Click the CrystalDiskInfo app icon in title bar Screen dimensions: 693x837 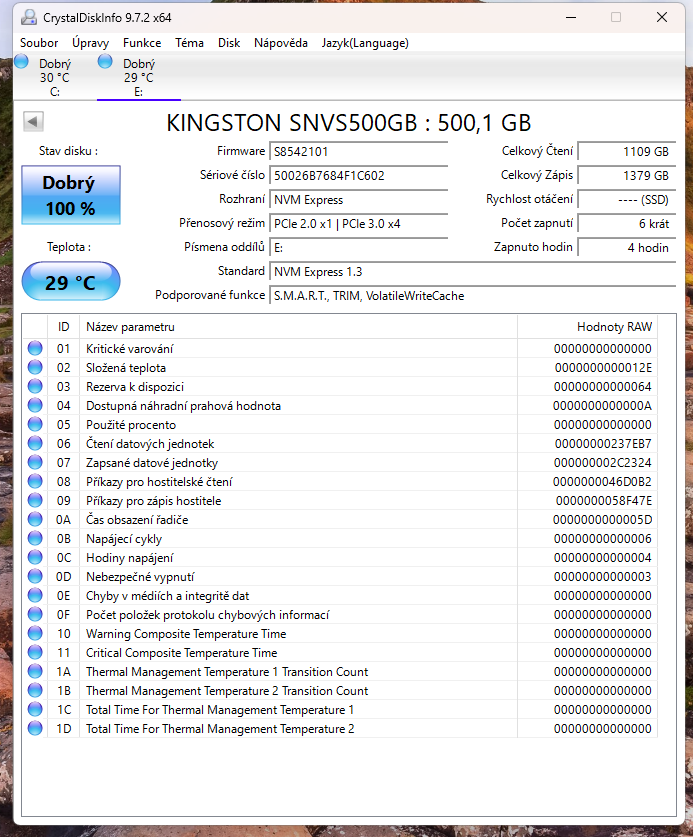28,18
